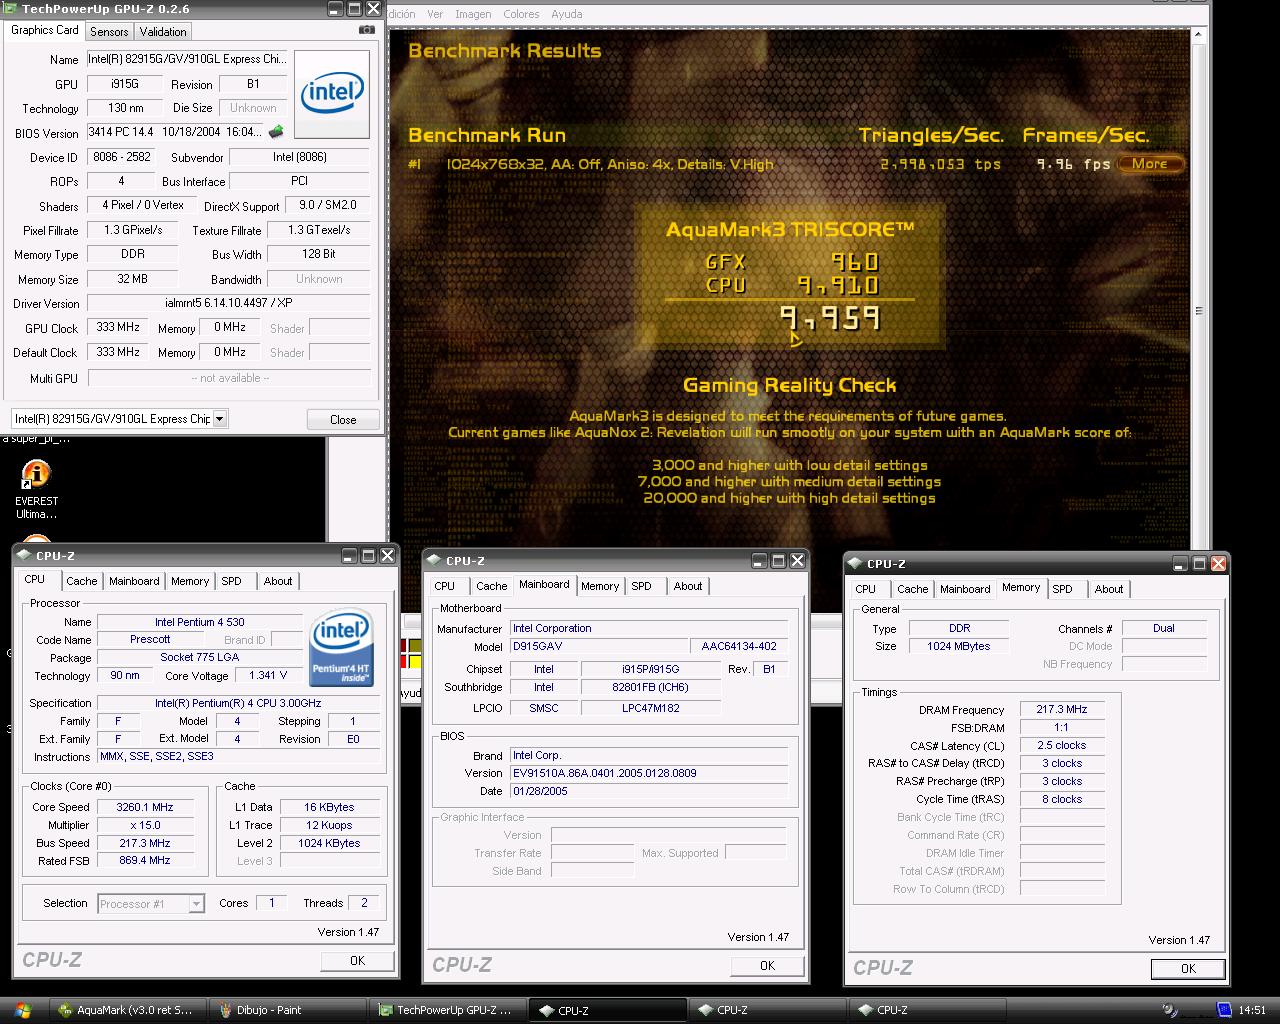Click the '9,959' AquaMark total score
Viewport: 1280px width, 1024px height.
tap(830, 318)
